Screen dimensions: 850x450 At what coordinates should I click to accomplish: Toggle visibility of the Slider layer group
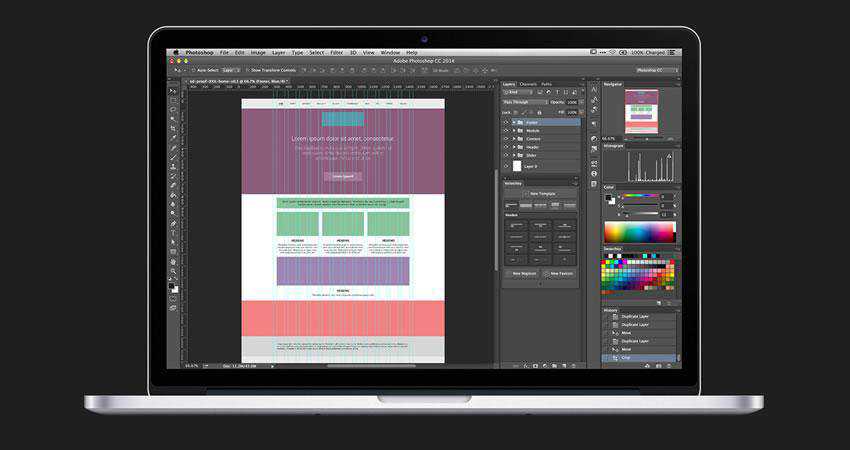coord(506,155)
